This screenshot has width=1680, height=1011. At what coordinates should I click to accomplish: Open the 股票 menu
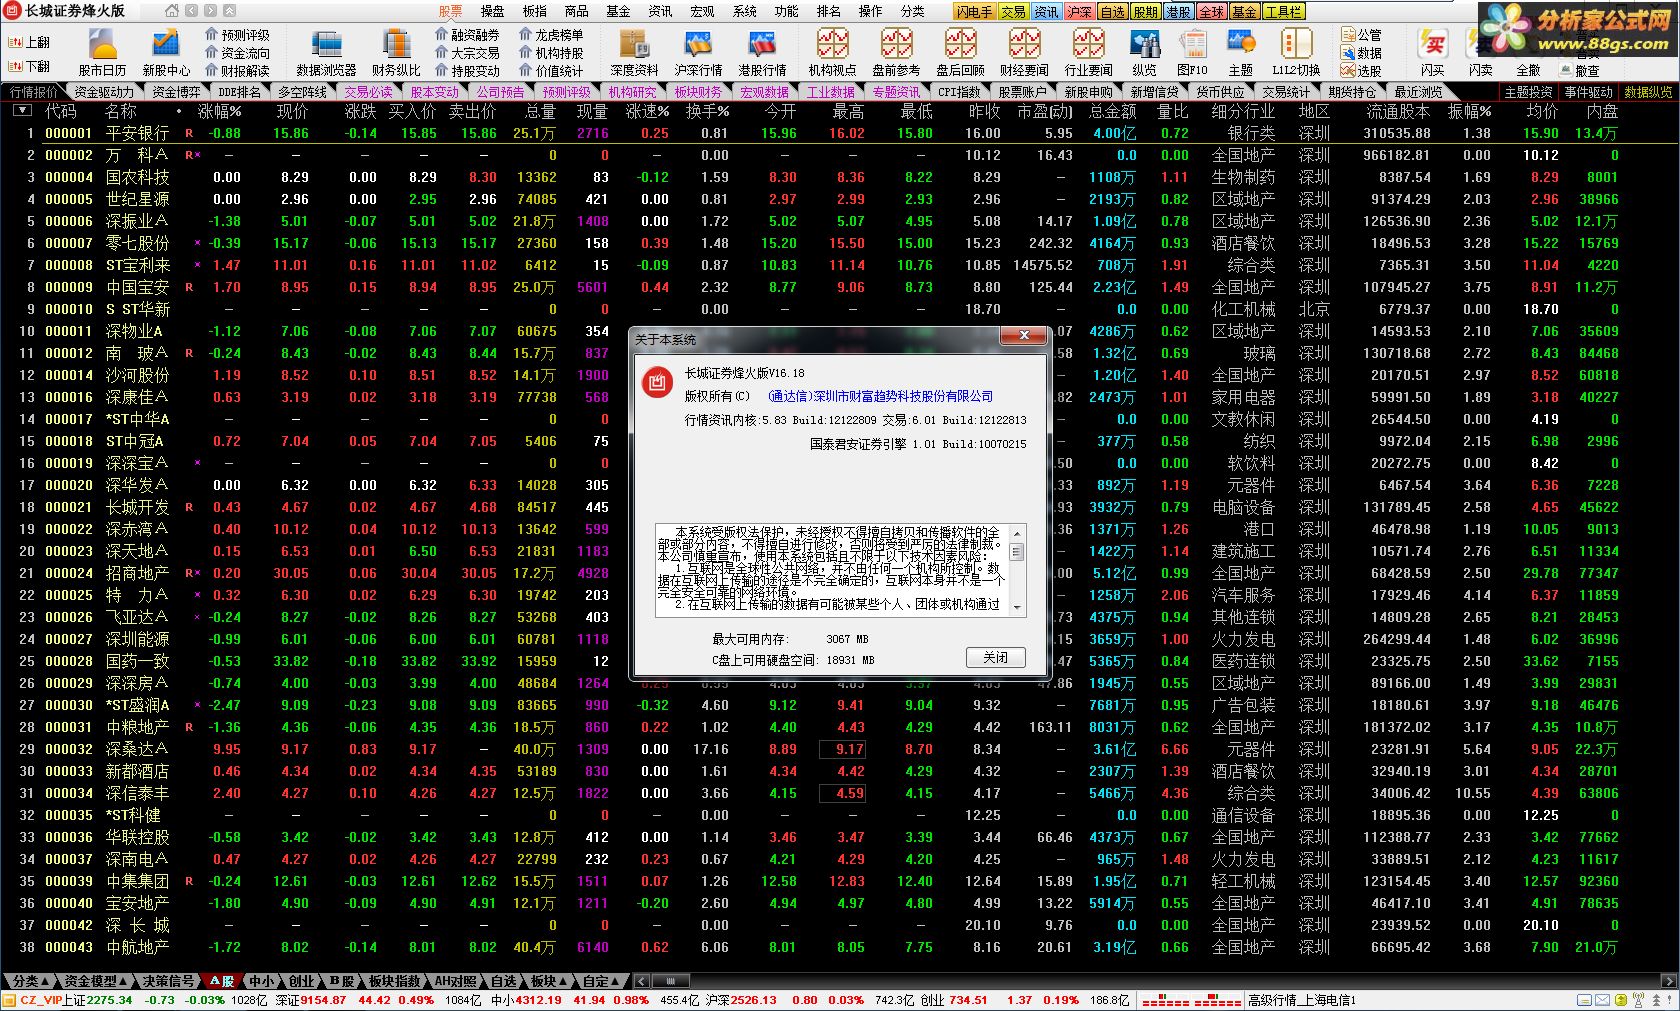pos(451,12)
